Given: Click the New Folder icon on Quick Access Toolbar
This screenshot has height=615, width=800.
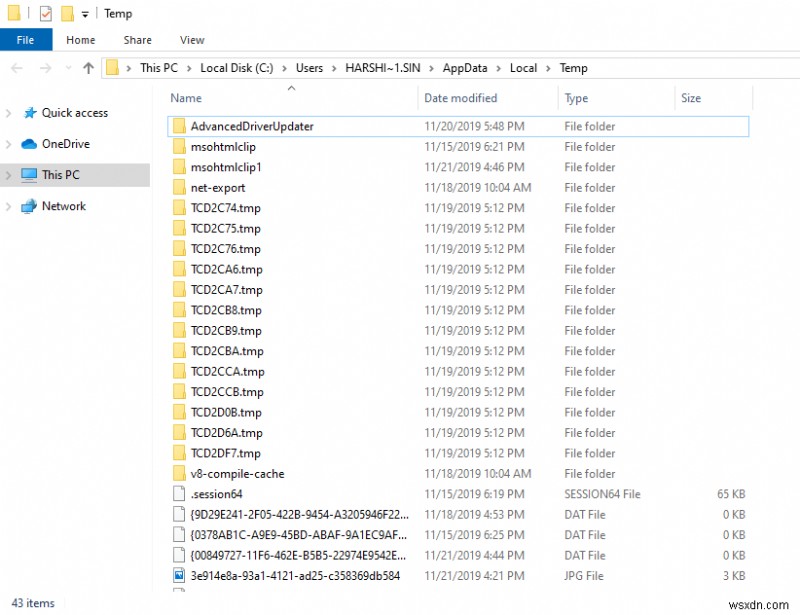Looking at the screenshot, I should tap(68, 13).
